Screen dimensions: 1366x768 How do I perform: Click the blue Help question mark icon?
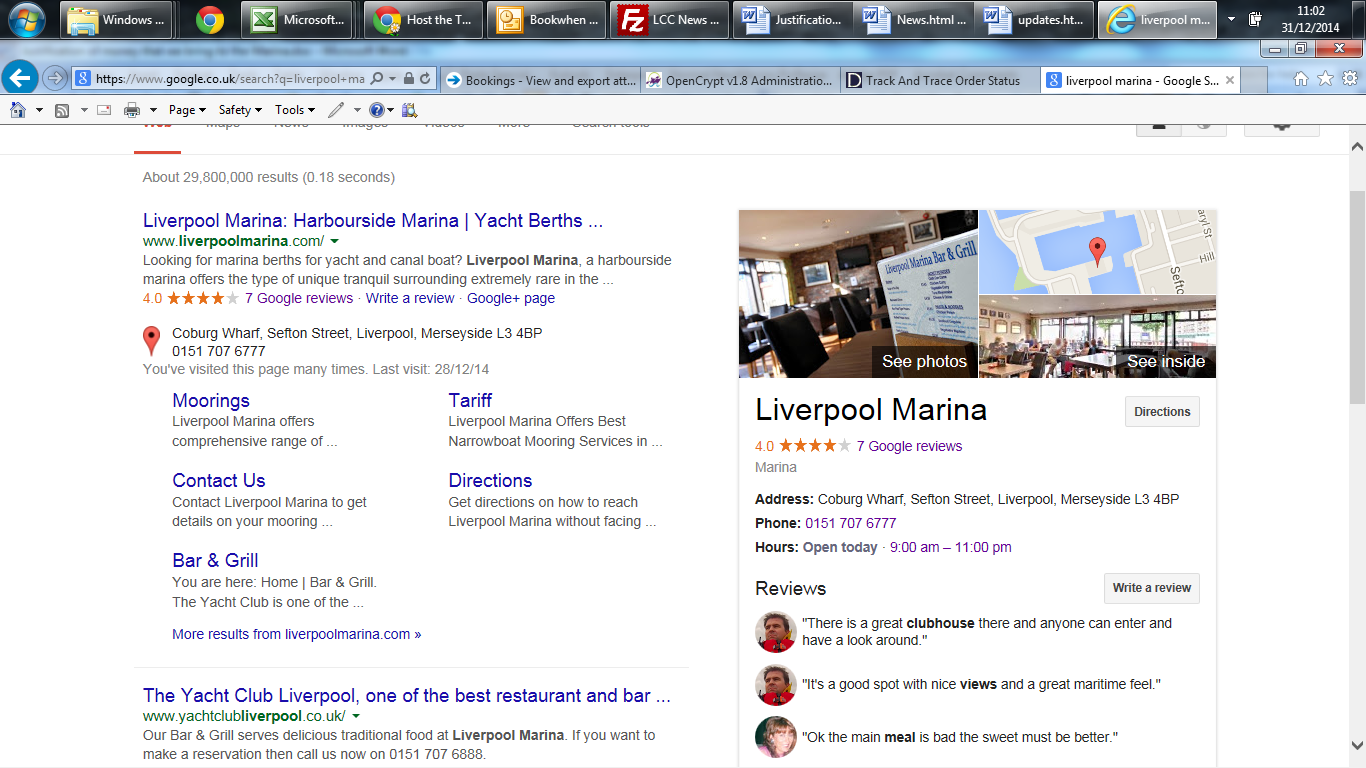[x=376, y=110]
